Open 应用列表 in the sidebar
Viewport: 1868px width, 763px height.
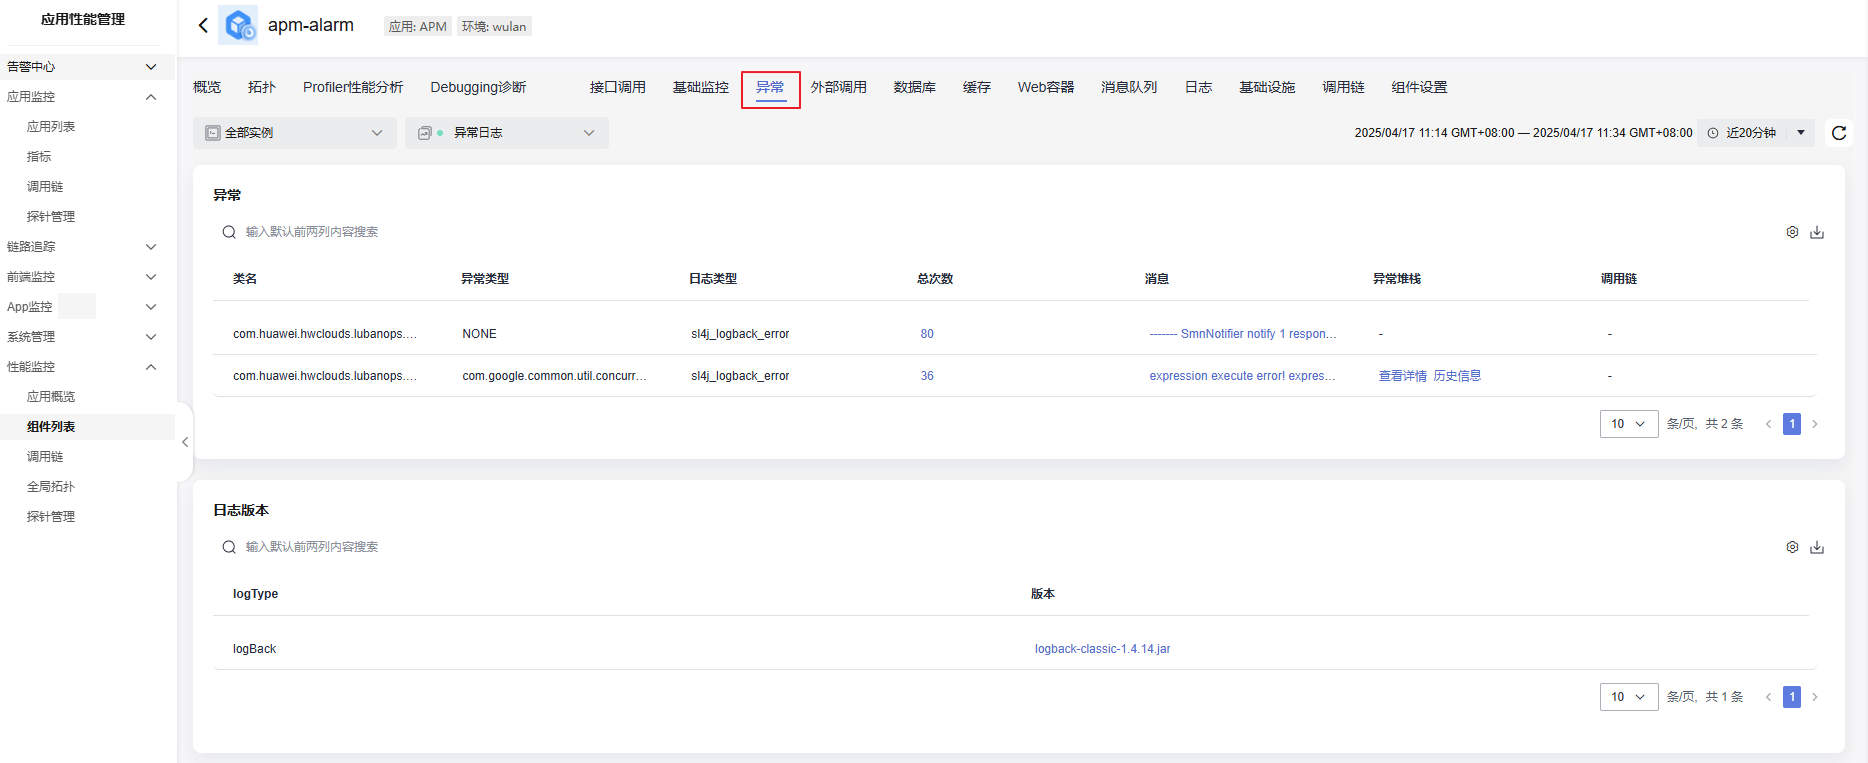(51, 127)
